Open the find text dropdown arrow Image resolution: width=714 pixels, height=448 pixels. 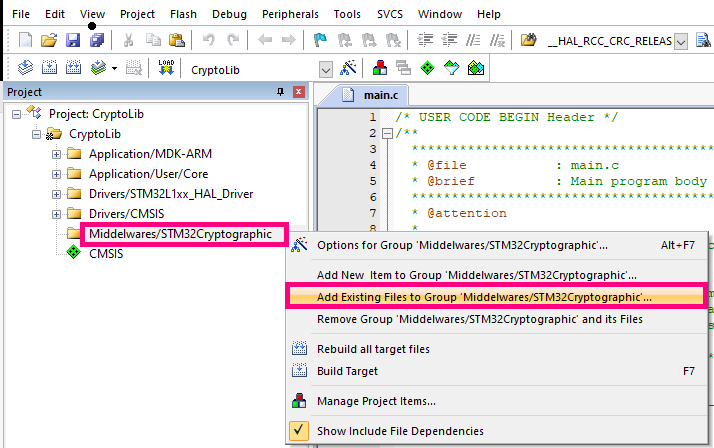[x=681, y=42]
